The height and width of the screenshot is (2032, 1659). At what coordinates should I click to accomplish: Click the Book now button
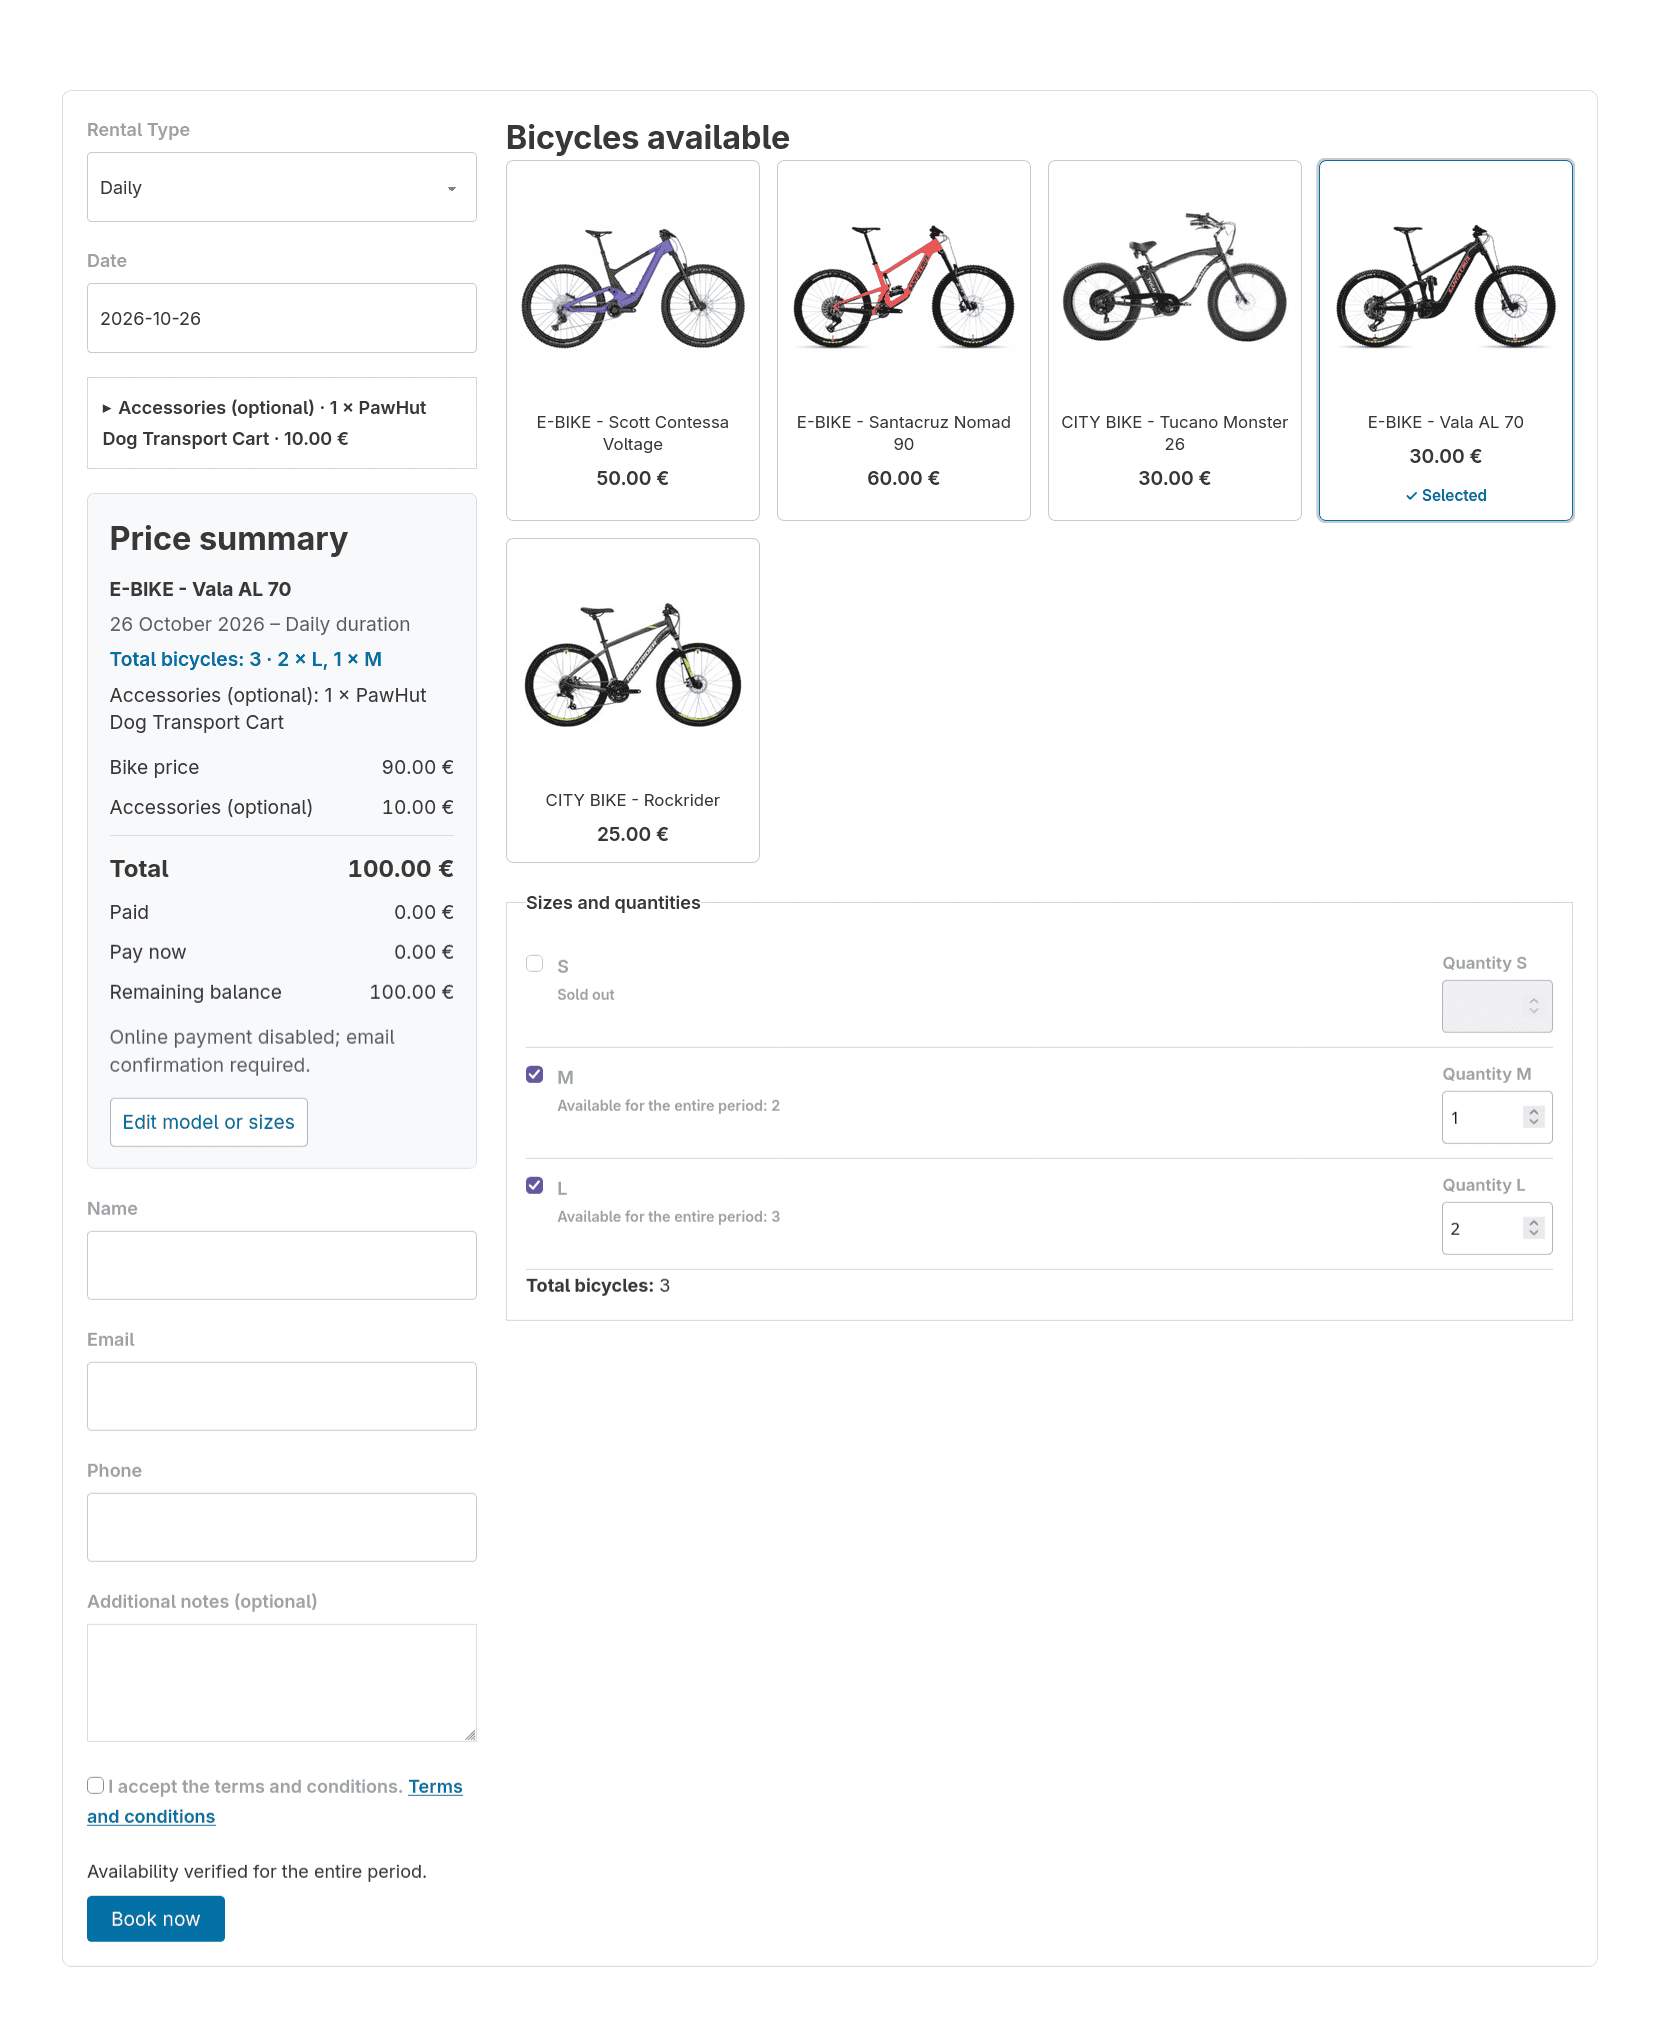[x=155, y=1919]
